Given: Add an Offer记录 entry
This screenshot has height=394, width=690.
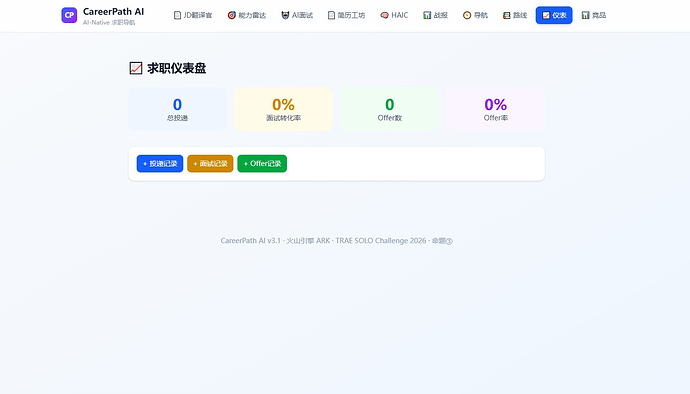Looking at the screenshot, I should [262, 164].
